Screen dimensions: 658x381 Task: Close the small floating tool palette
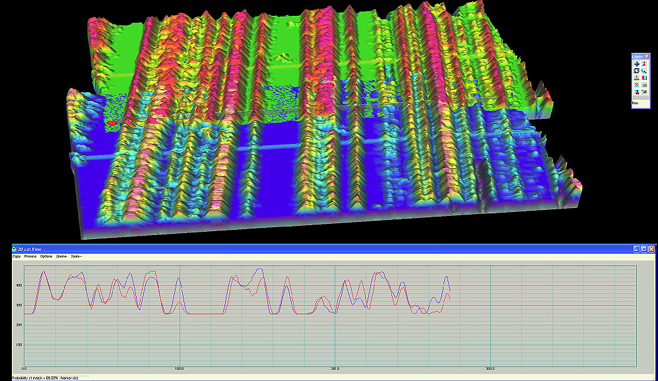(x=647, y=56)
